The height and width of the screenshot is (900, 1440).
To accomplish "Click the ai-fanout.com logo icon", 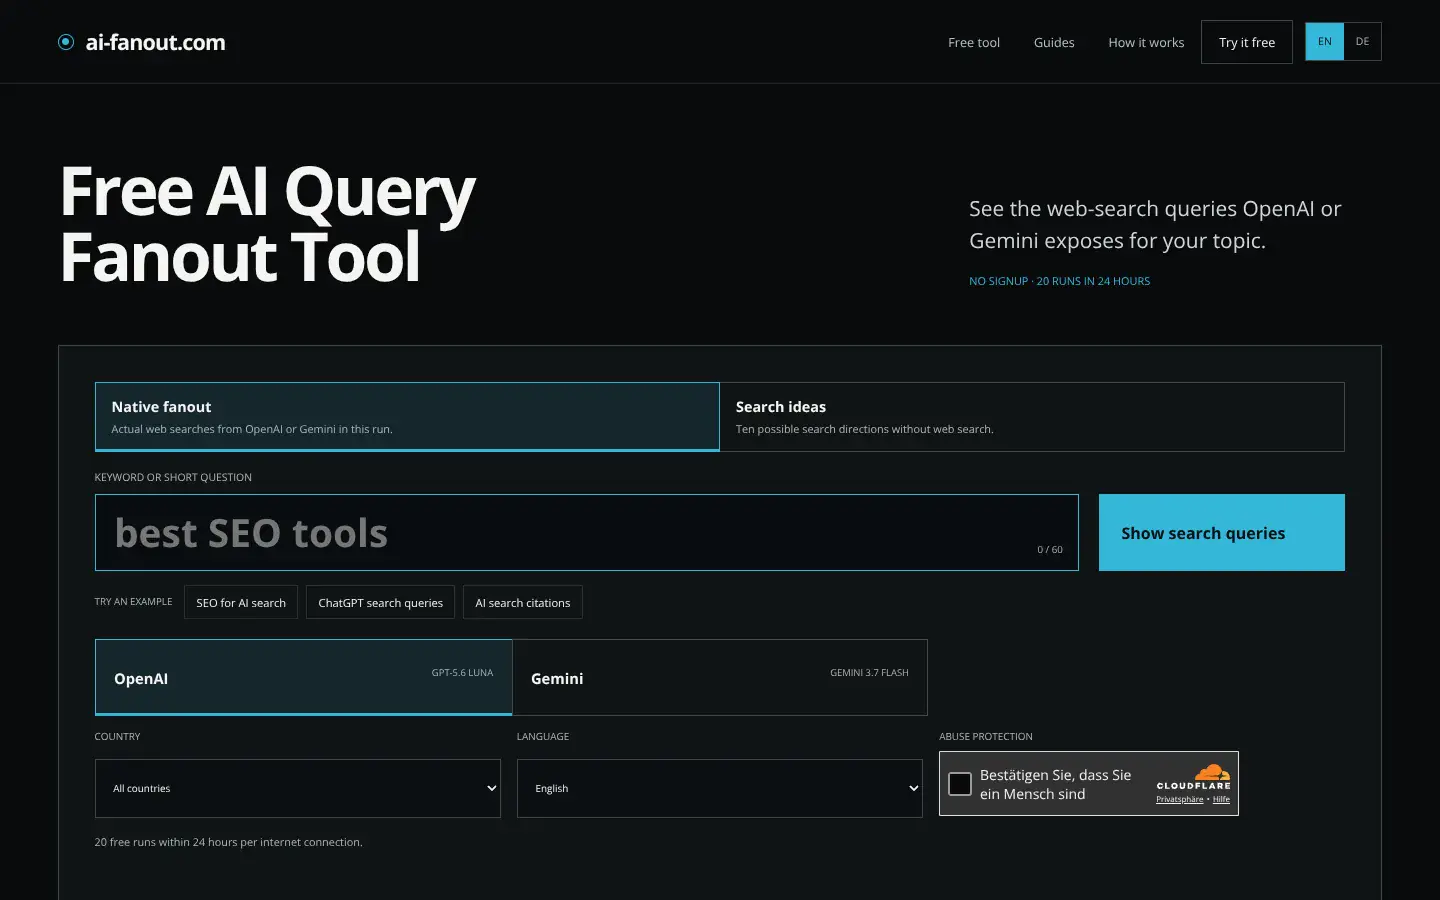I will 66,42.
